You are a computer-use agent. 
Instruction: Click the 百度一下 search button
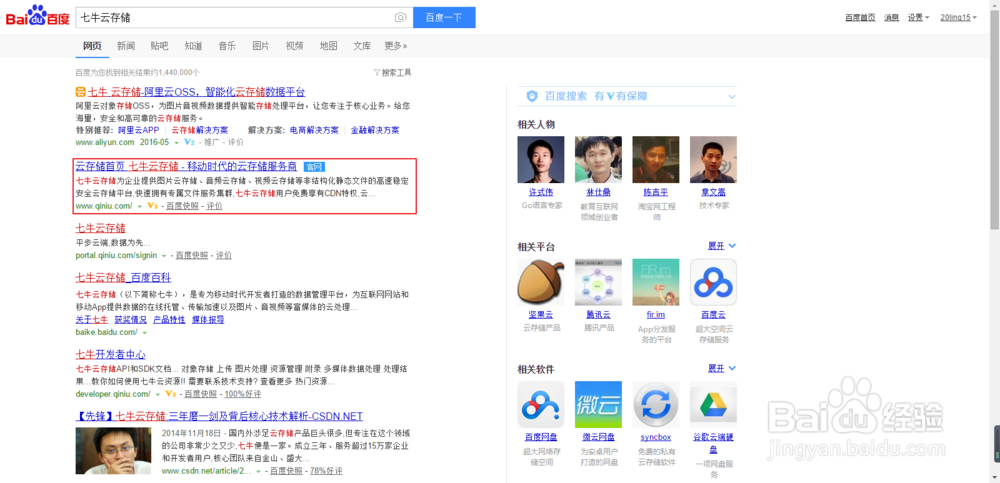444,17
